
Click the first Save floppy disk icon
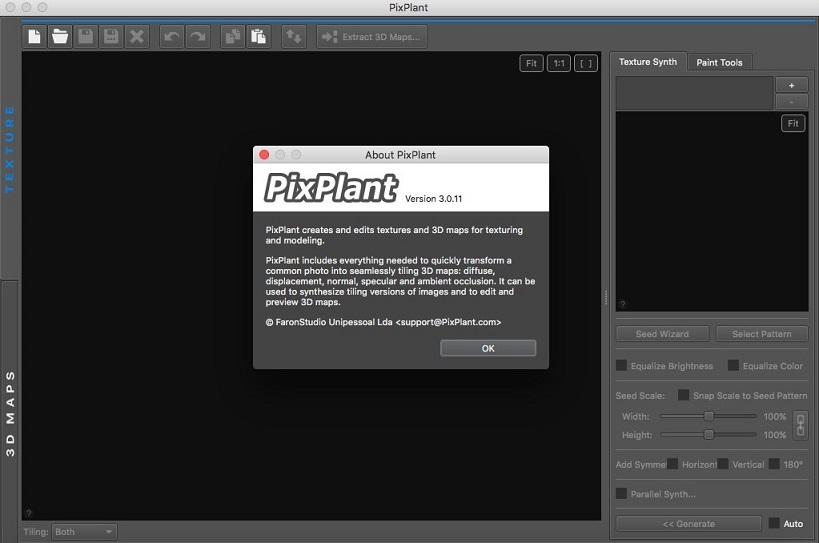click(86, 37)
